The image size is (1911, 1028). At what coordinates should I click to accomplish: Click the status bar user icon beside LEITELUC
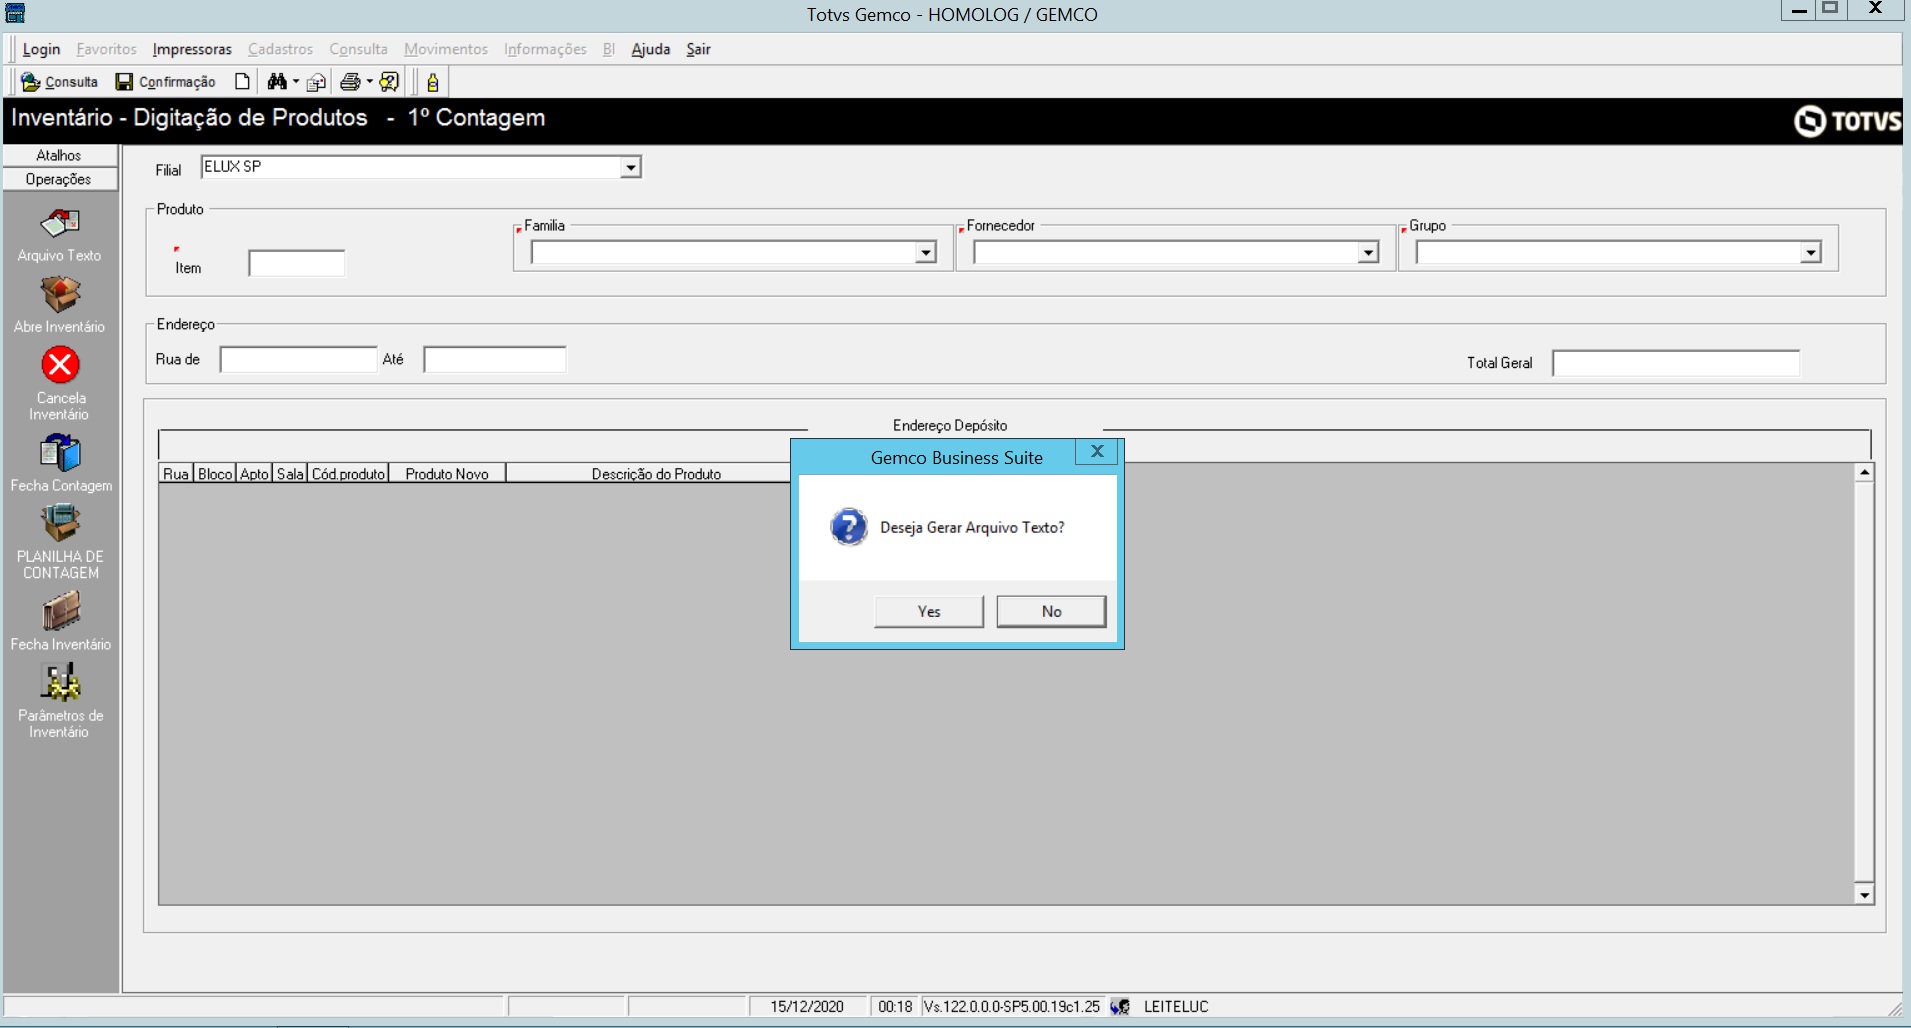pyautogui.click(x=1120, y=1007)
